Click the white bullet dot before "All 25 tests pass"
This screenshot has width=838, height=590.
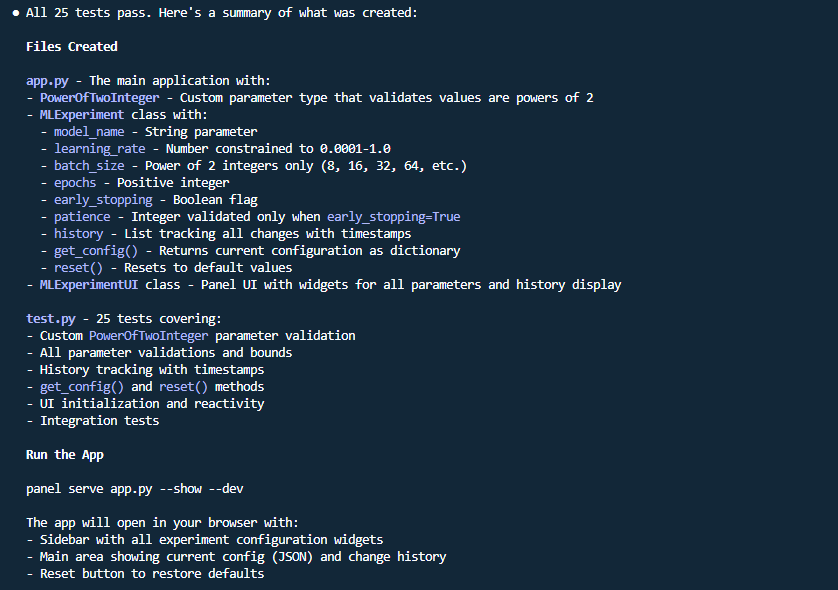(16, 12)
